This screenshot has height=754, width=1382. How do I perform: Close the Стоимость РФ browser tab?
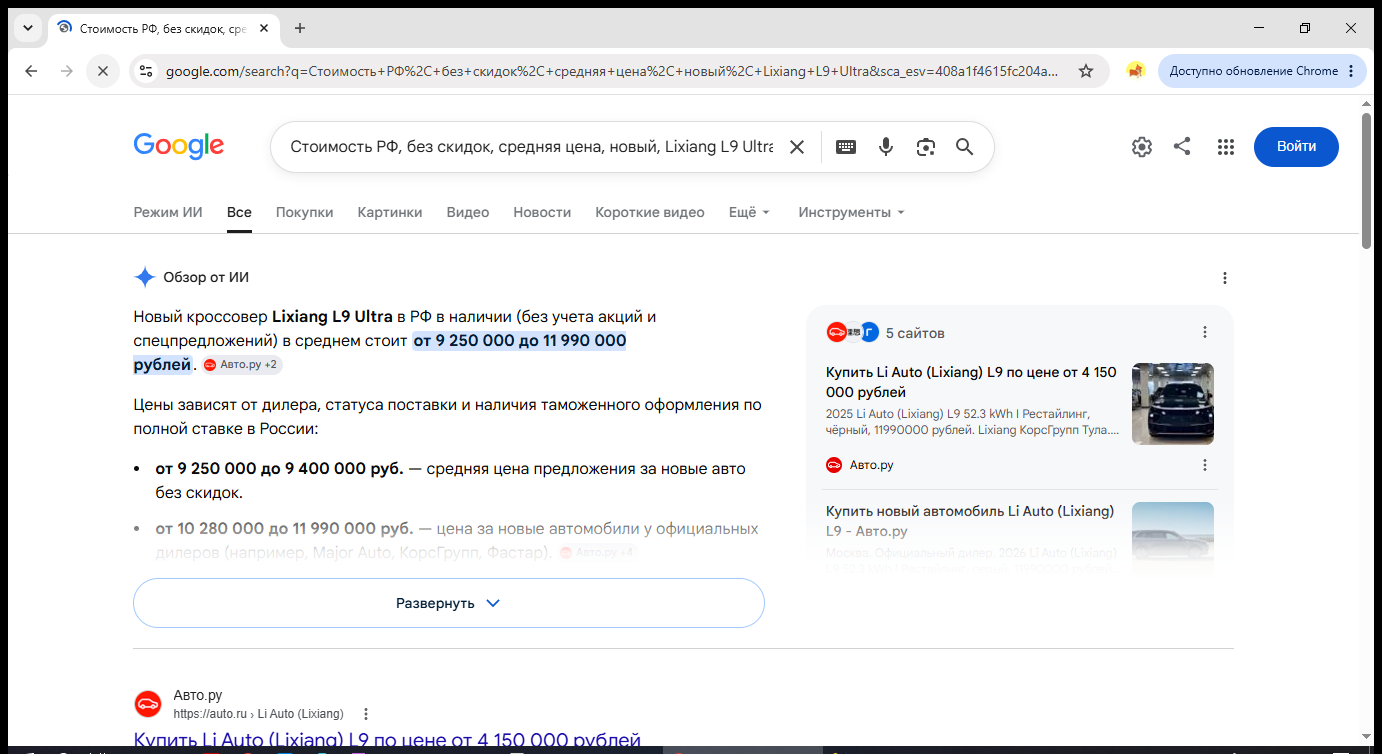(264, 28)
